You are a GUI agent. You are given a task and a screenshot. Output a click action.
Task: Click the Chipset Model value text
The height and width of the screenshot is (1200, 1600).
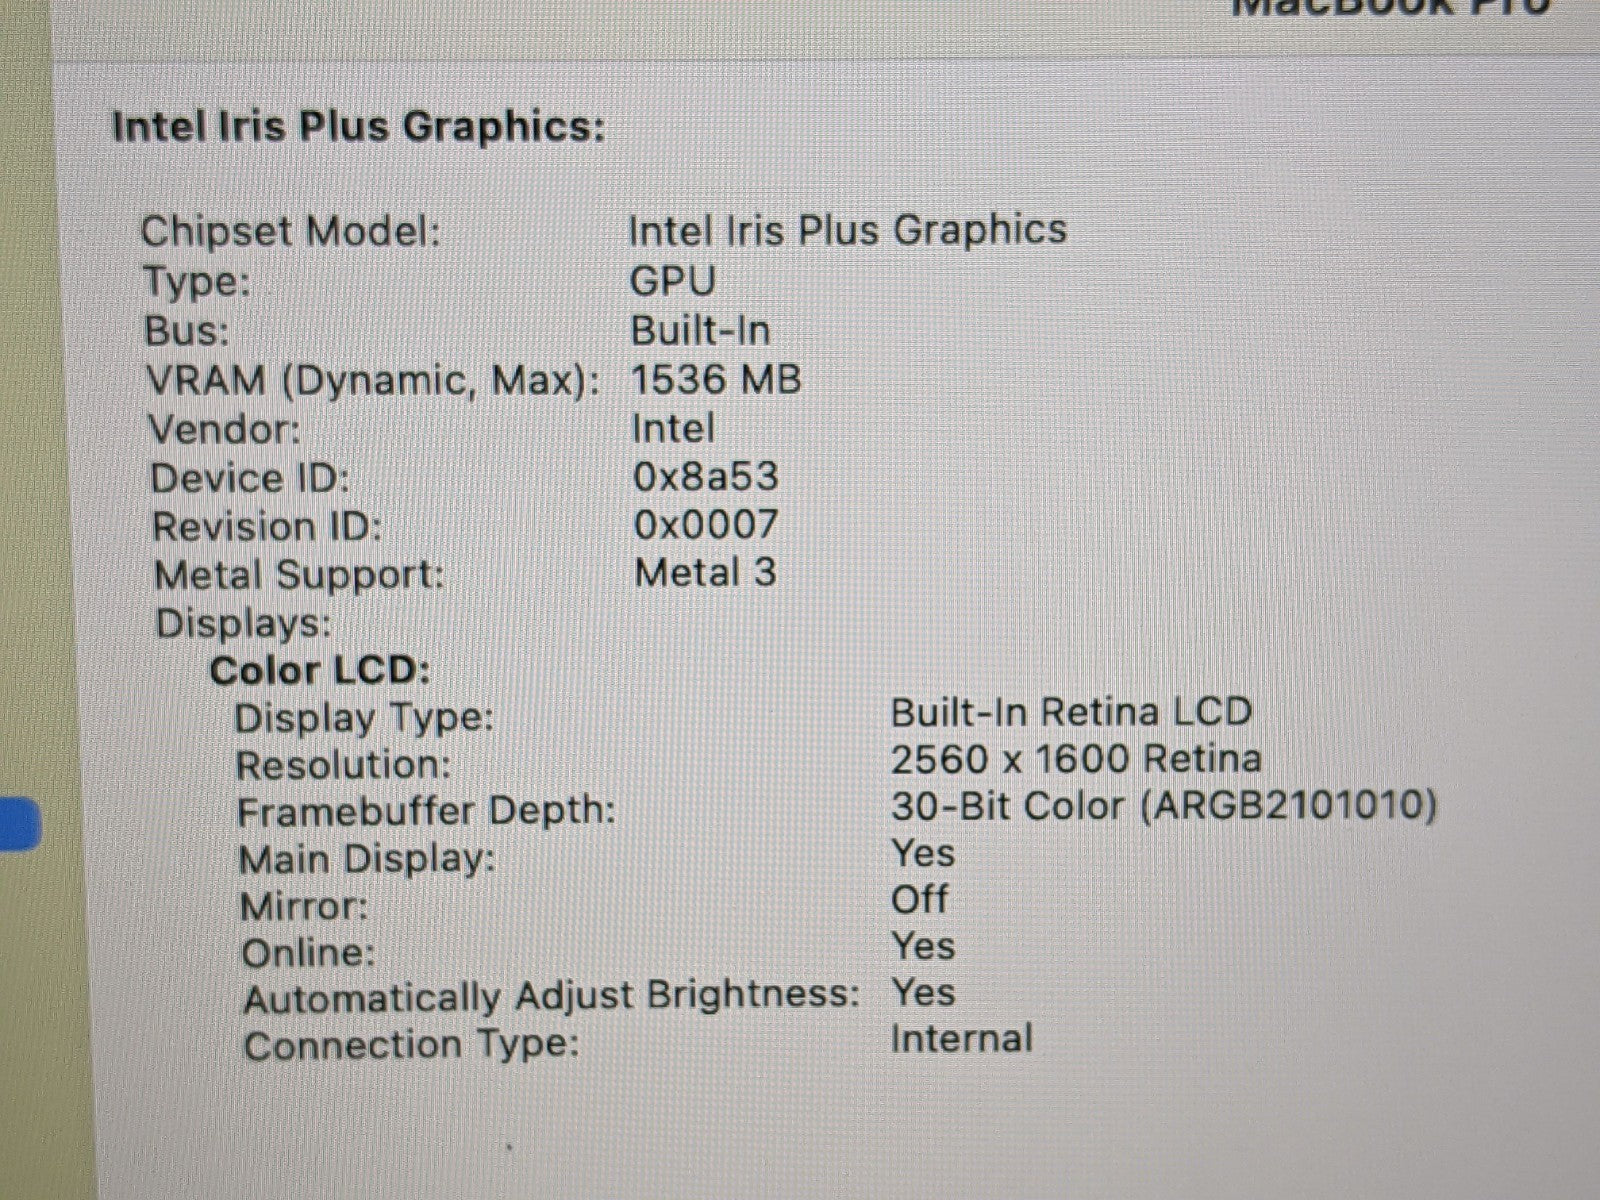pyautogui.click(x=847, y=231)
